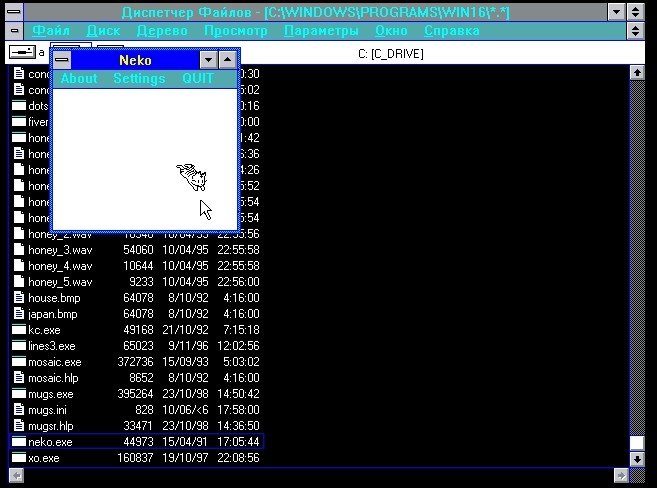This screenshot has width=657, height=488.
Task: Click size value 372736
Action: 135,361
